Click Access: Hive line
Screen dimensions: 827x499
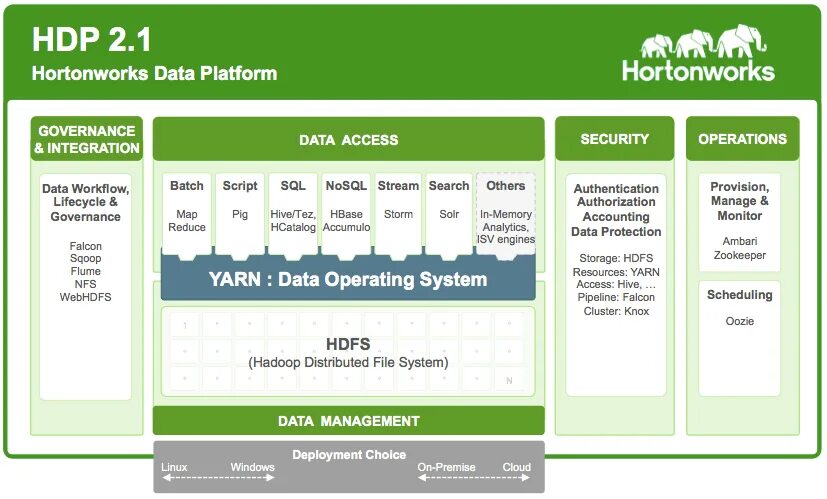click(616, 284)
